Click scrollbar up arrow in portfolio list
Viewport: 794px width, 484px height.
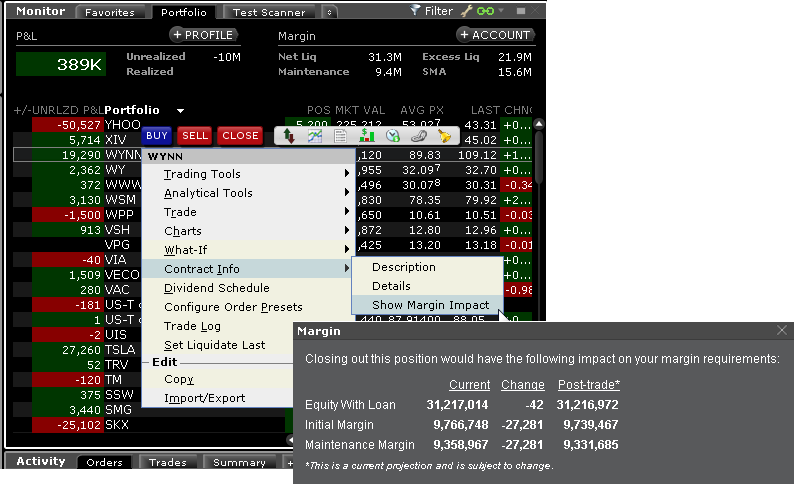point(539,124)
